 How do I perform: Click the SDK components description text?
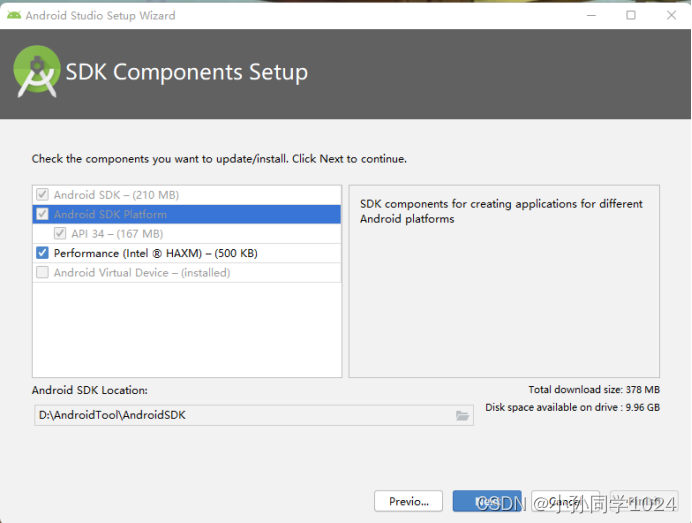click(x=501, y=211)
